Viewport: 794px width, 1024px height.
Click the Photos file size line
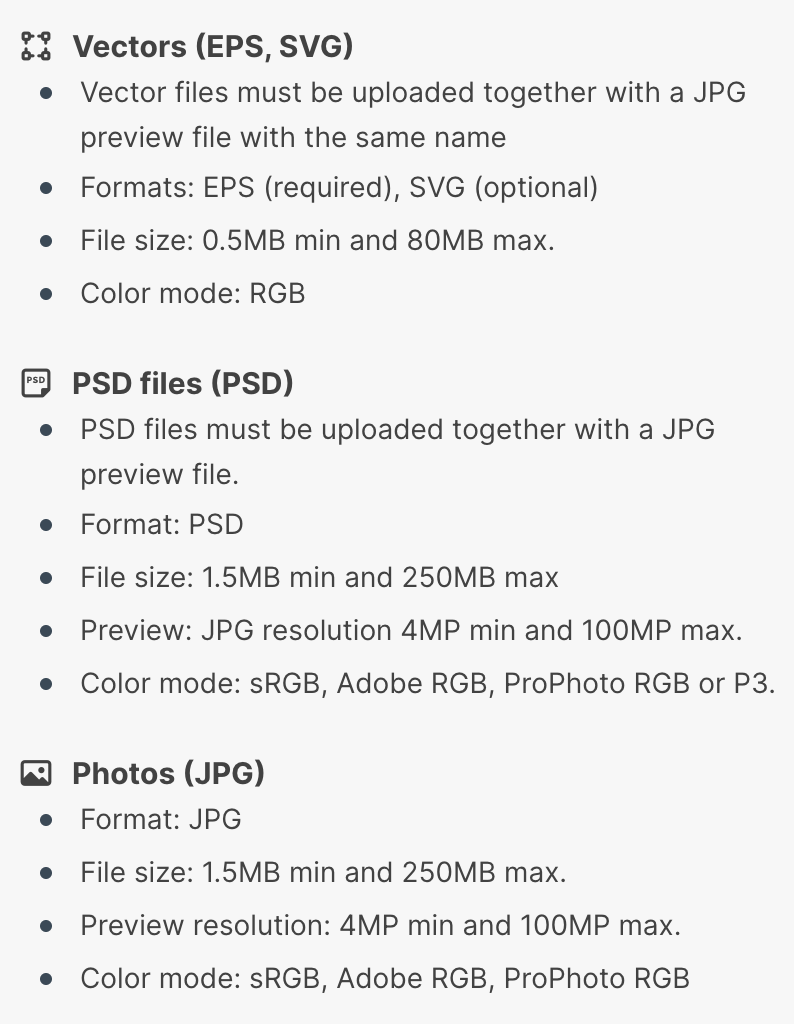coord(323,873)
